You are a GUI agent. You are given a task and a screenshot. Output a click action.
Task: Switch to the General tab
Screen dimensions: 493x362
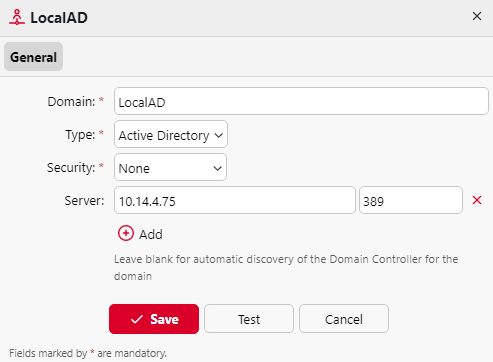click(x=33, y=57)
